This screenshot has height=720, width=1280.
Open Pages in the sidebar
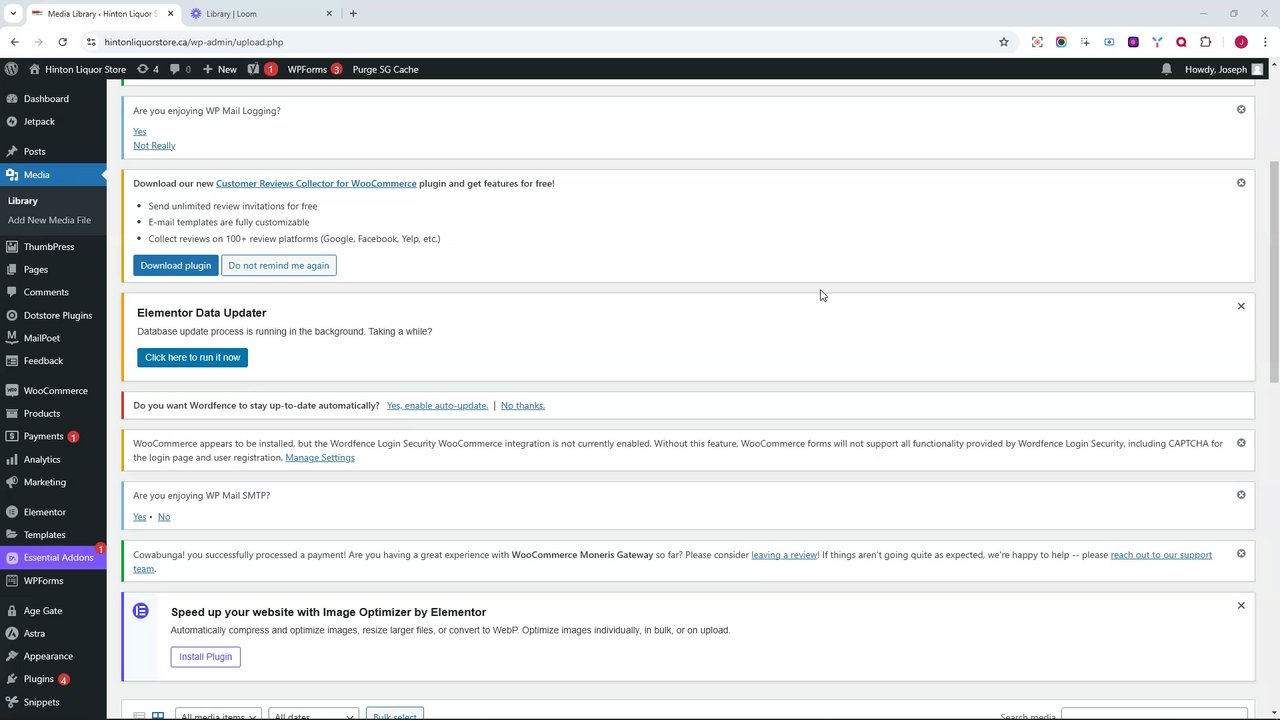coord(35,269)
